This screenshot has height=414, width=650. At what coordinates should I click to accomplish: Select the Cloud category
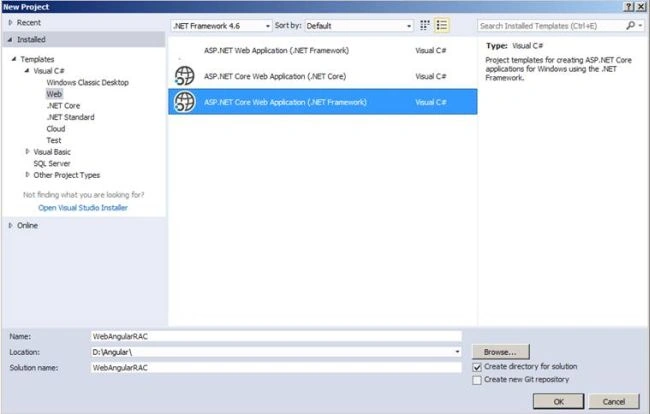[x=56, y=129]
